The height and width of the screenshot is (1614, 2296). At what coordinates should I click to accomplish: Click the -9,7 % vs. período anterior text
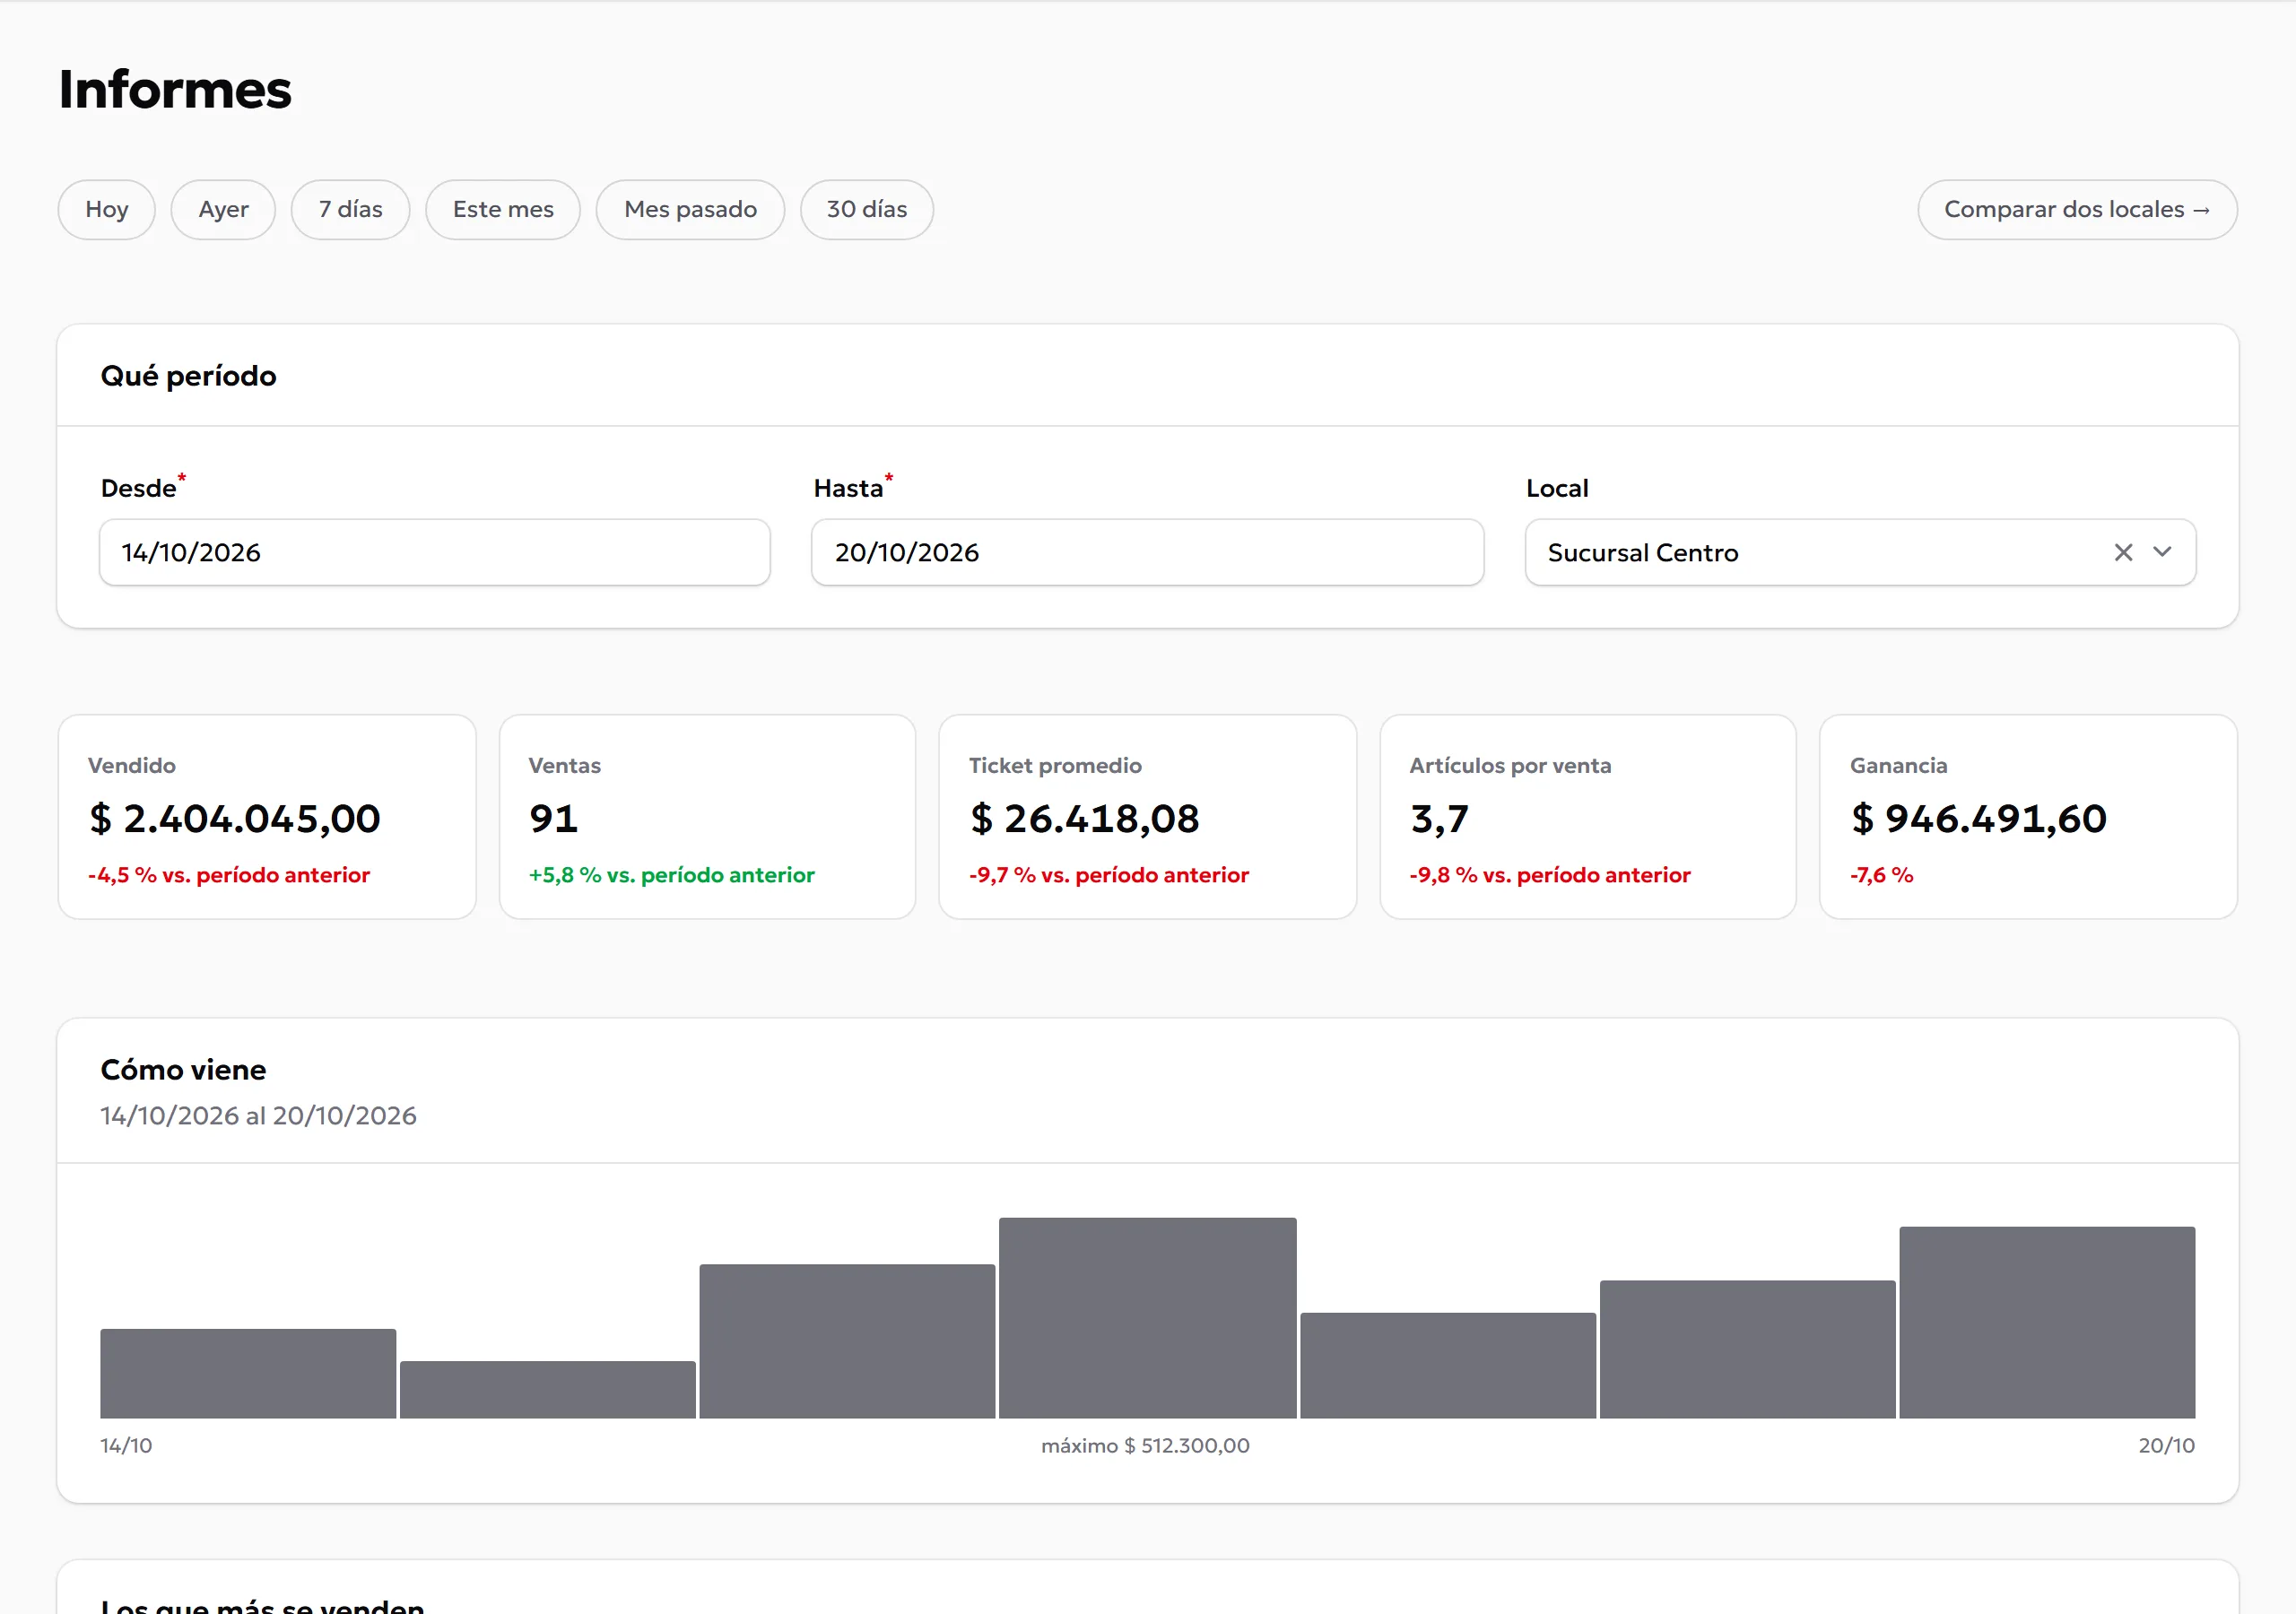[1109, 875]
